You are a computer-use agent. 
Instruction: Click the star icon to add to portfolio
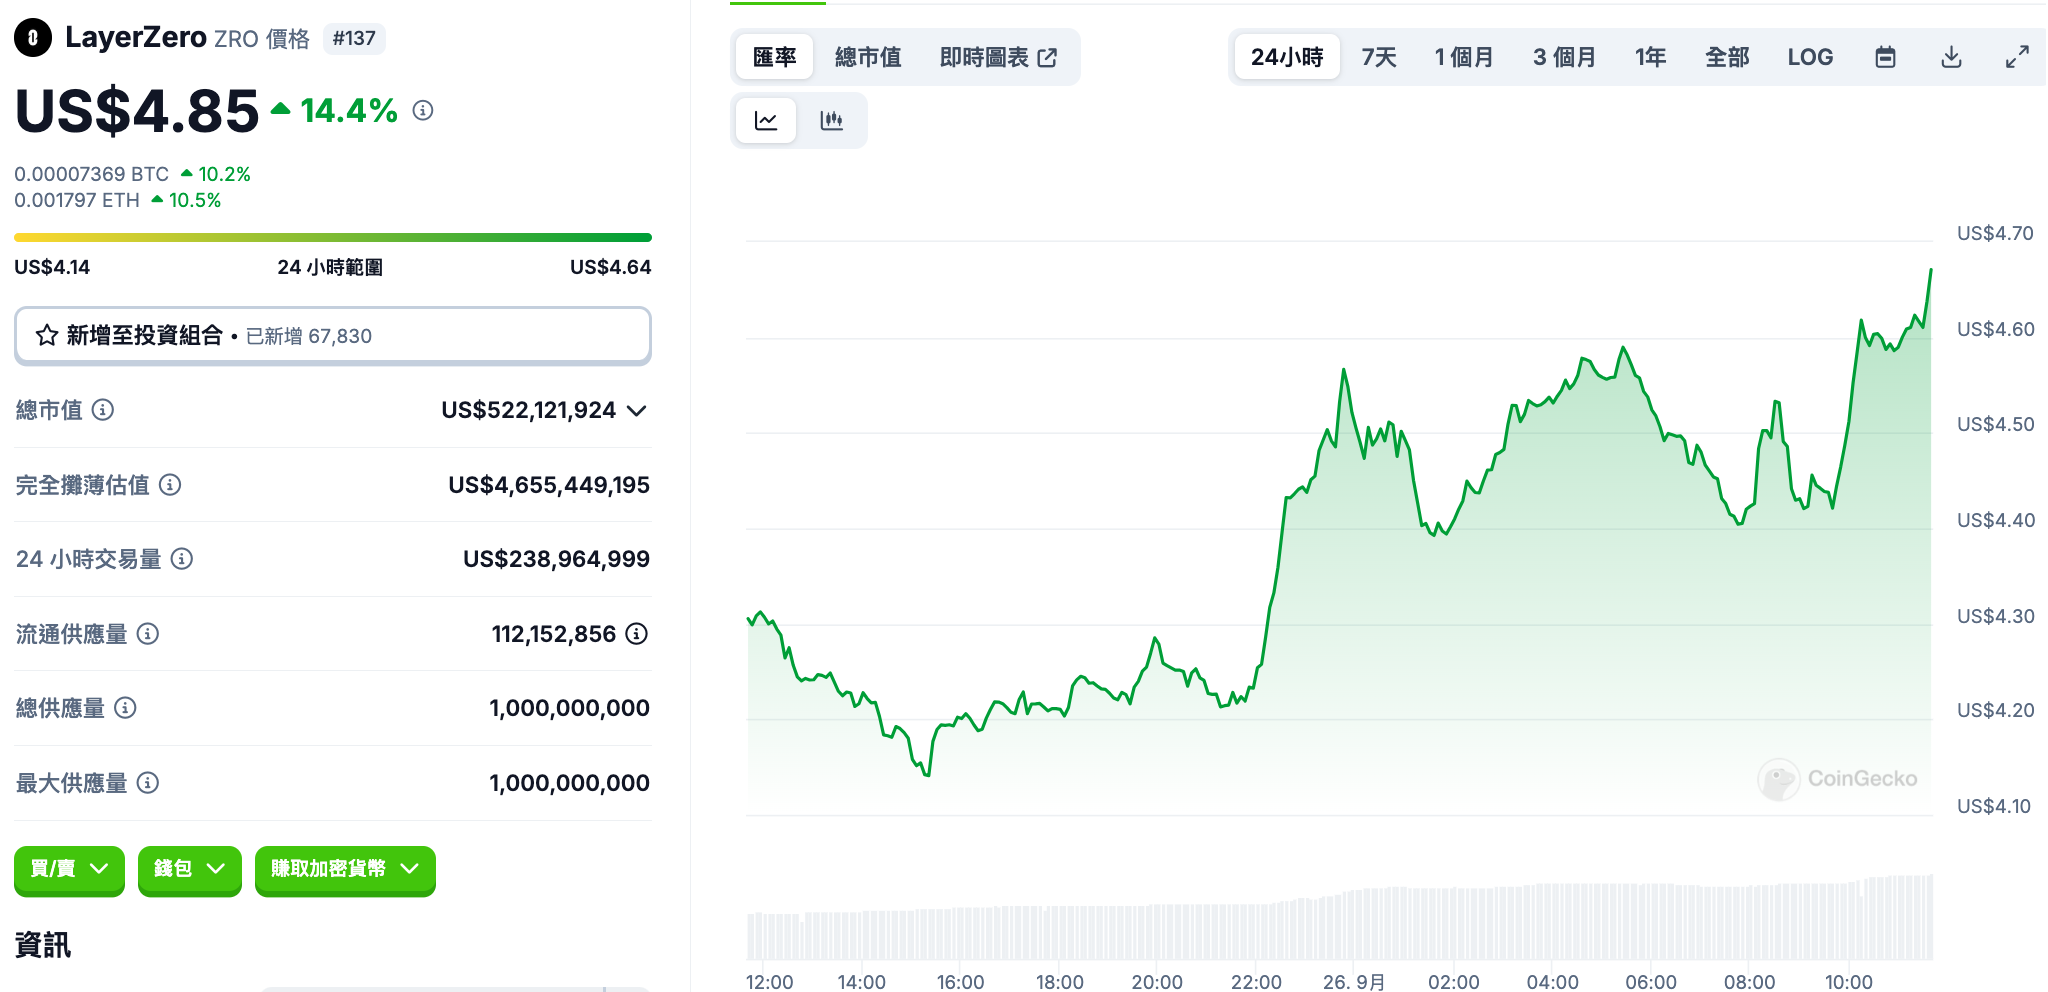[x=47, y=335]
